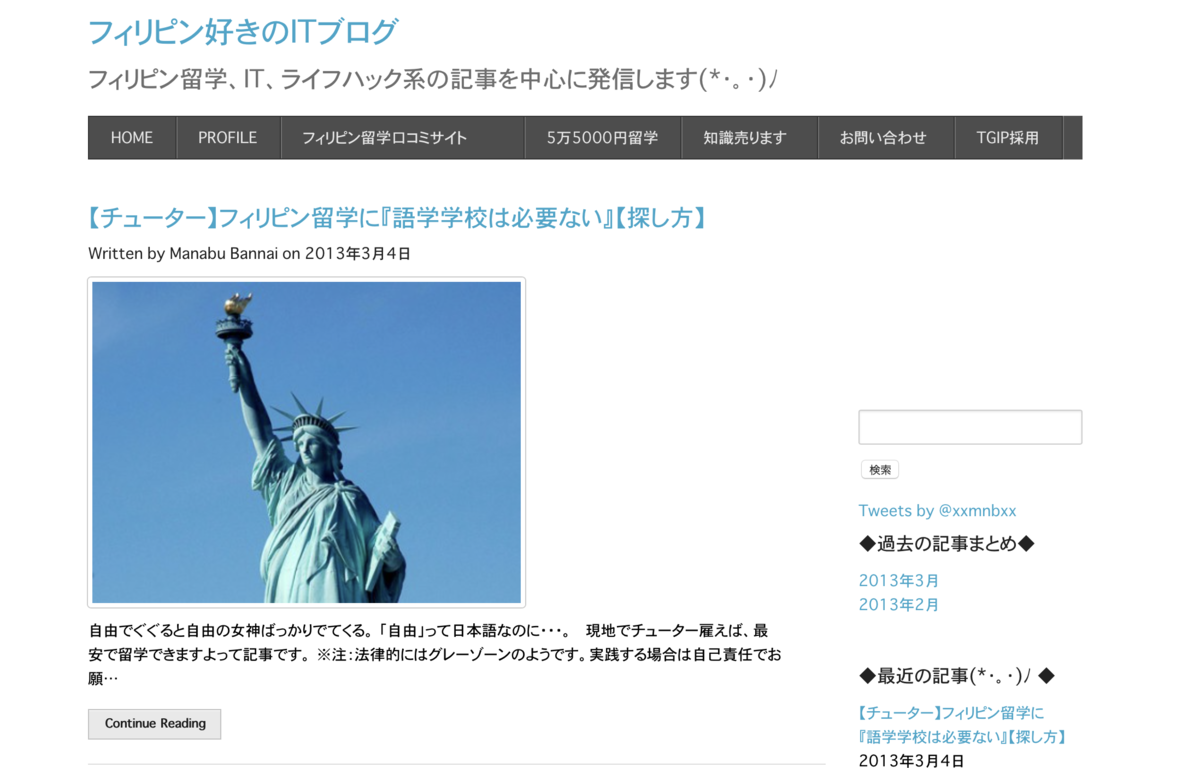Open the 2013年3月 archive link
The height and width of the screenshot is (768, 1200).
[899, 581]
